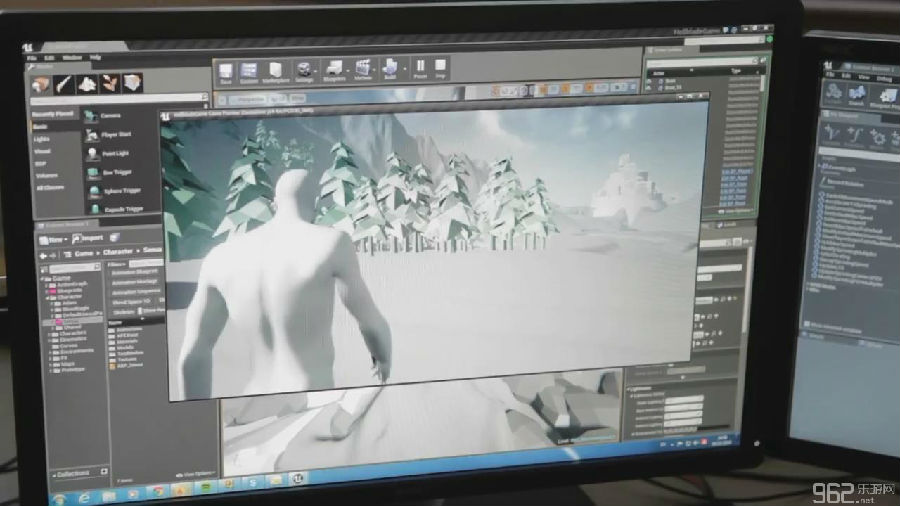Expand the Maps folder in tree

pyautogui.click(x=51, y=364)
